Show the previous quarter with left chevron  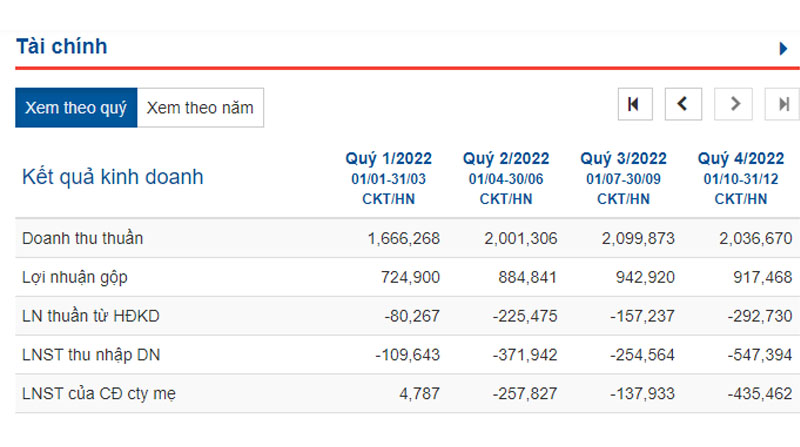[683, 104]
